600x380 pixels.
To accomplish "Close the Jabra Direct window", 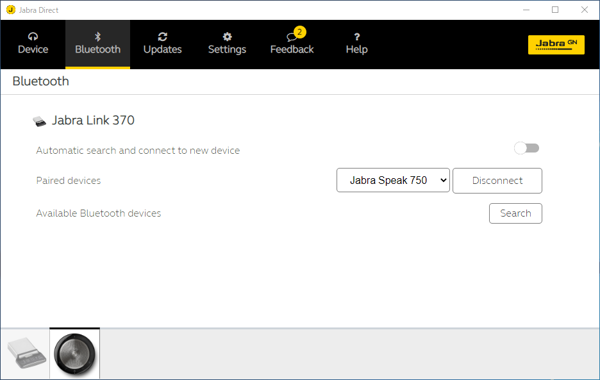I will 584,10.
